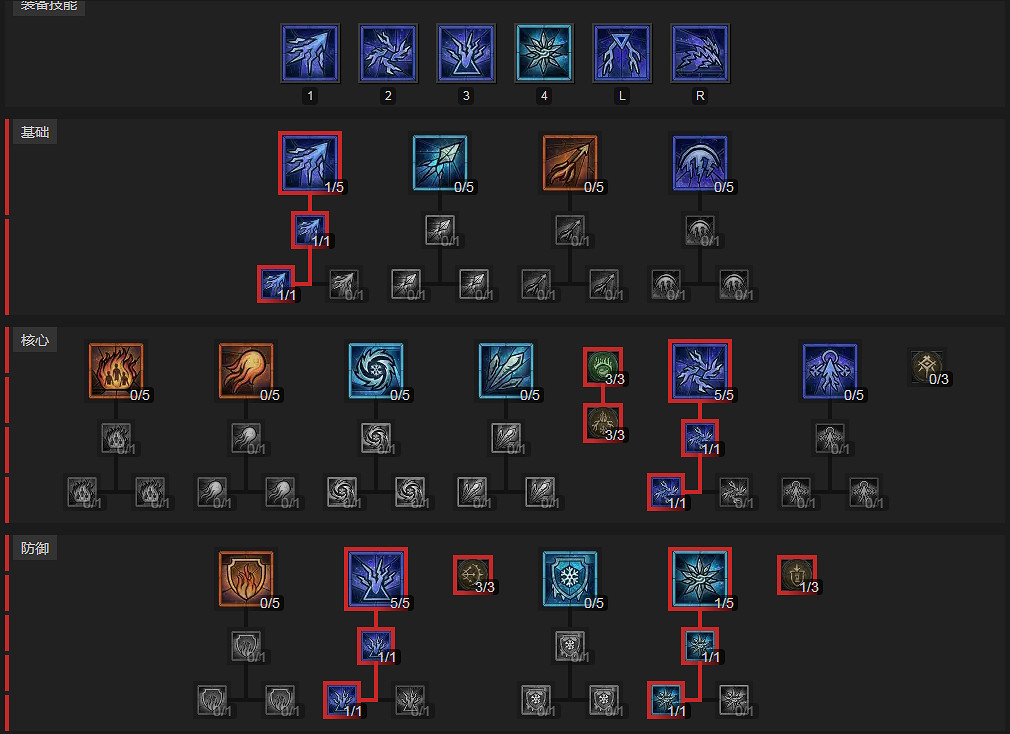Screen dimensions: 1010x734
Task: Click the chain lightning core skill 5/5
Action: (x=700, y=371)
